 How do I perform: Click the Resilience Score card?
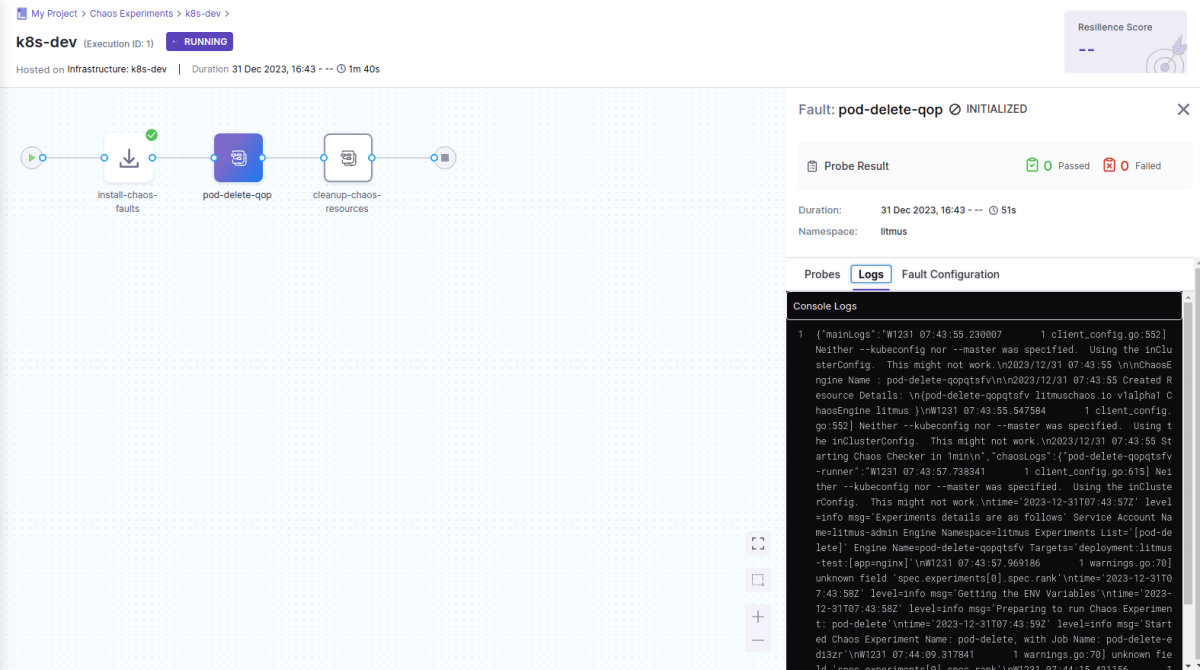click(x=1125, y=42)
